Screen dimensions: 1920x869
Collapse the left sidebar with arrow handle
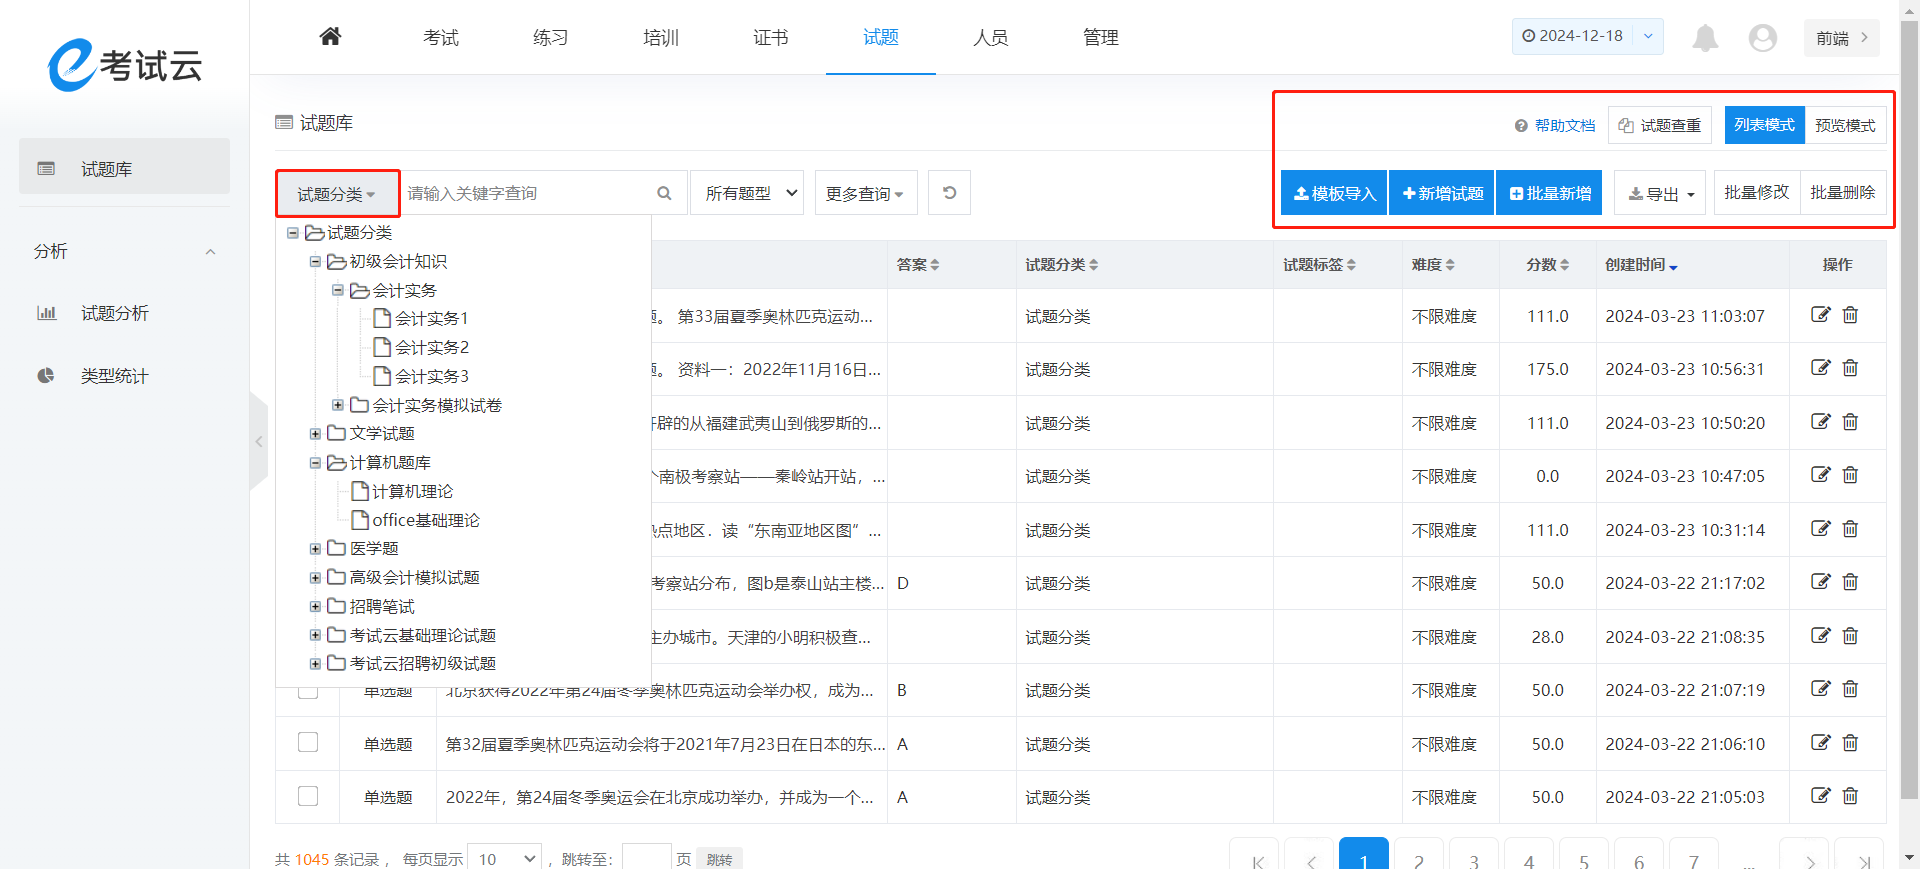click(259, 441)
